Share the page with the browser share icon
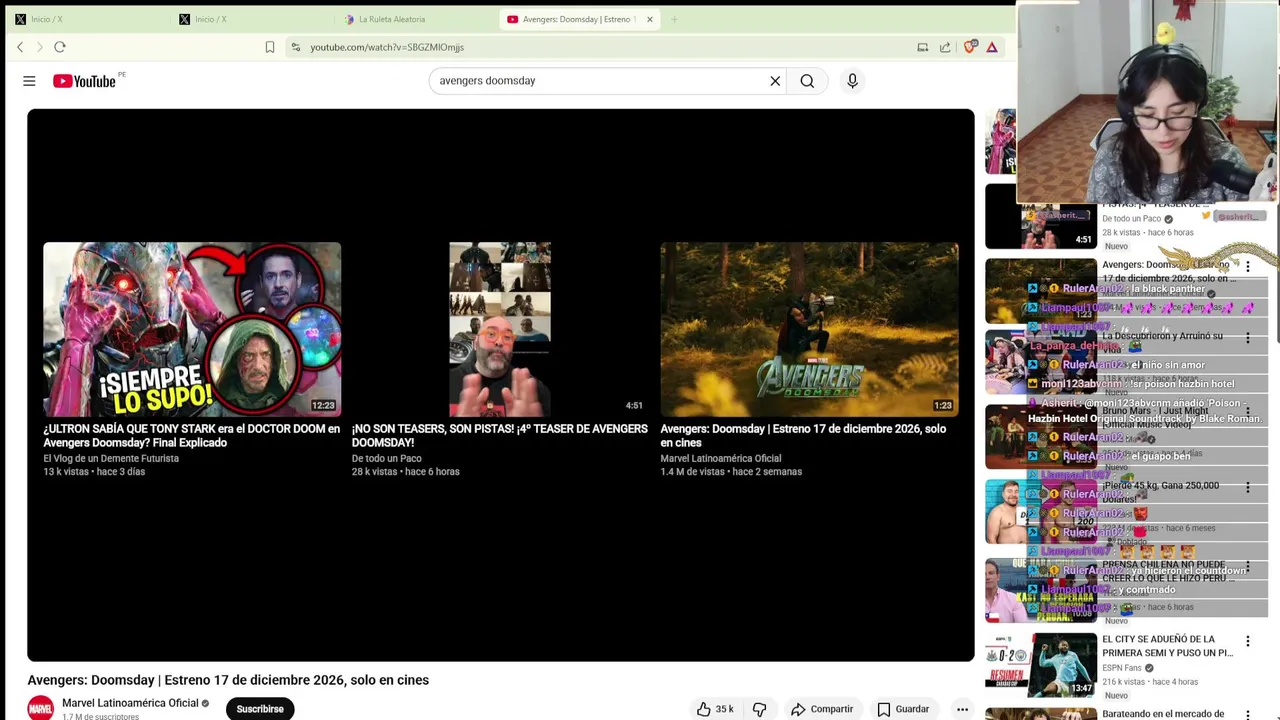The image size is (1280, 720). coord(945,47)
